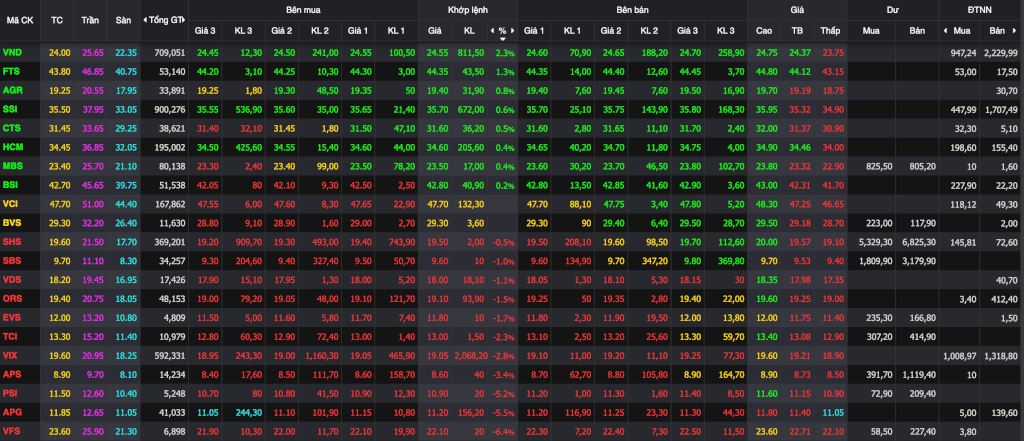Click the Cao high price column header
Viewport: 1024px width, 441px height.
(764, 31)
